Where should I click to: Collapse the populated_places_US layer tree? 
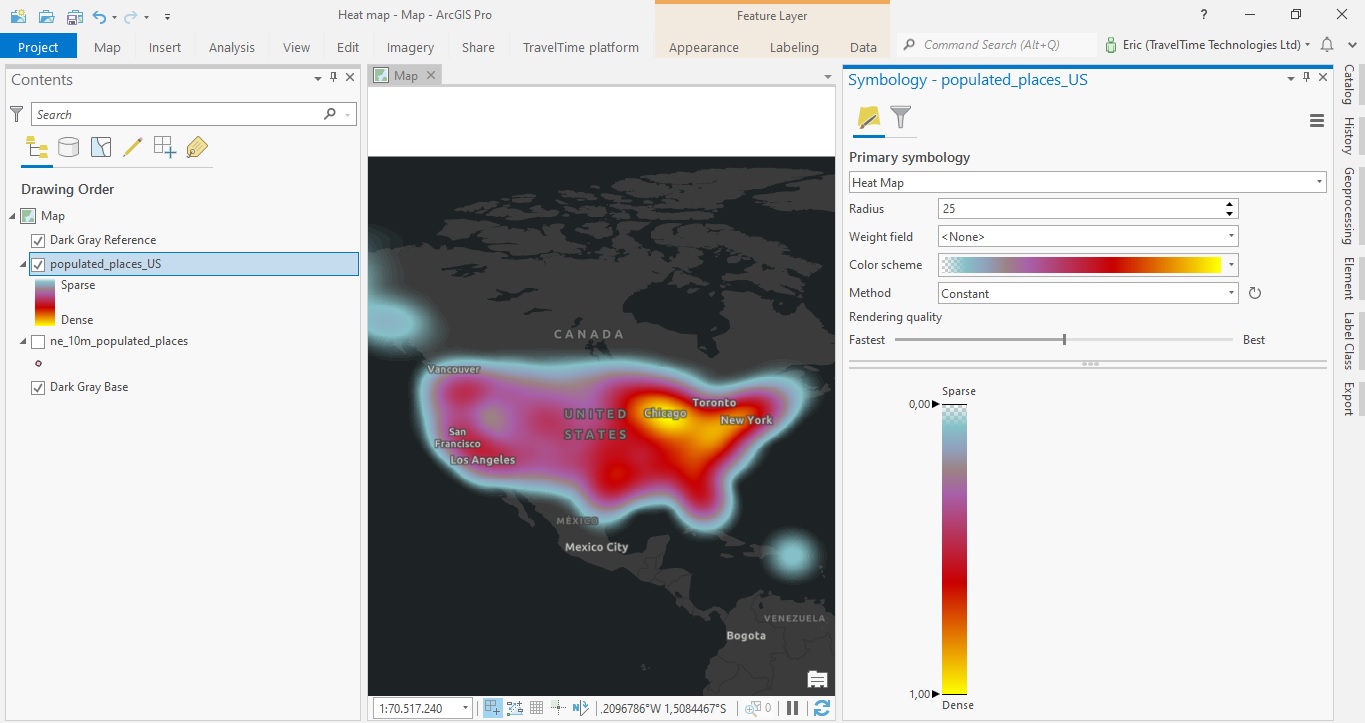[x=21, y=263]
